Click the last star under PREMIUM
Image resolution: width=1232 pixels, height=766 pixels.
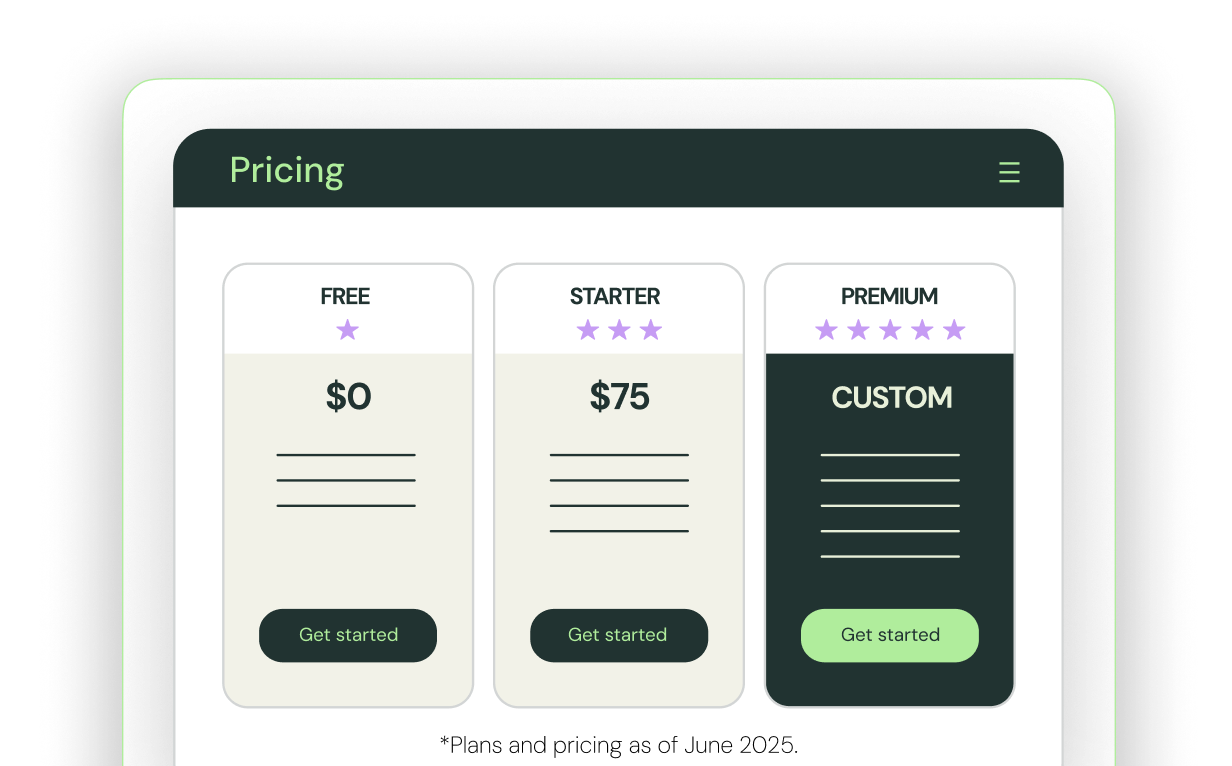pyautogui.click(x=954, y=329)
